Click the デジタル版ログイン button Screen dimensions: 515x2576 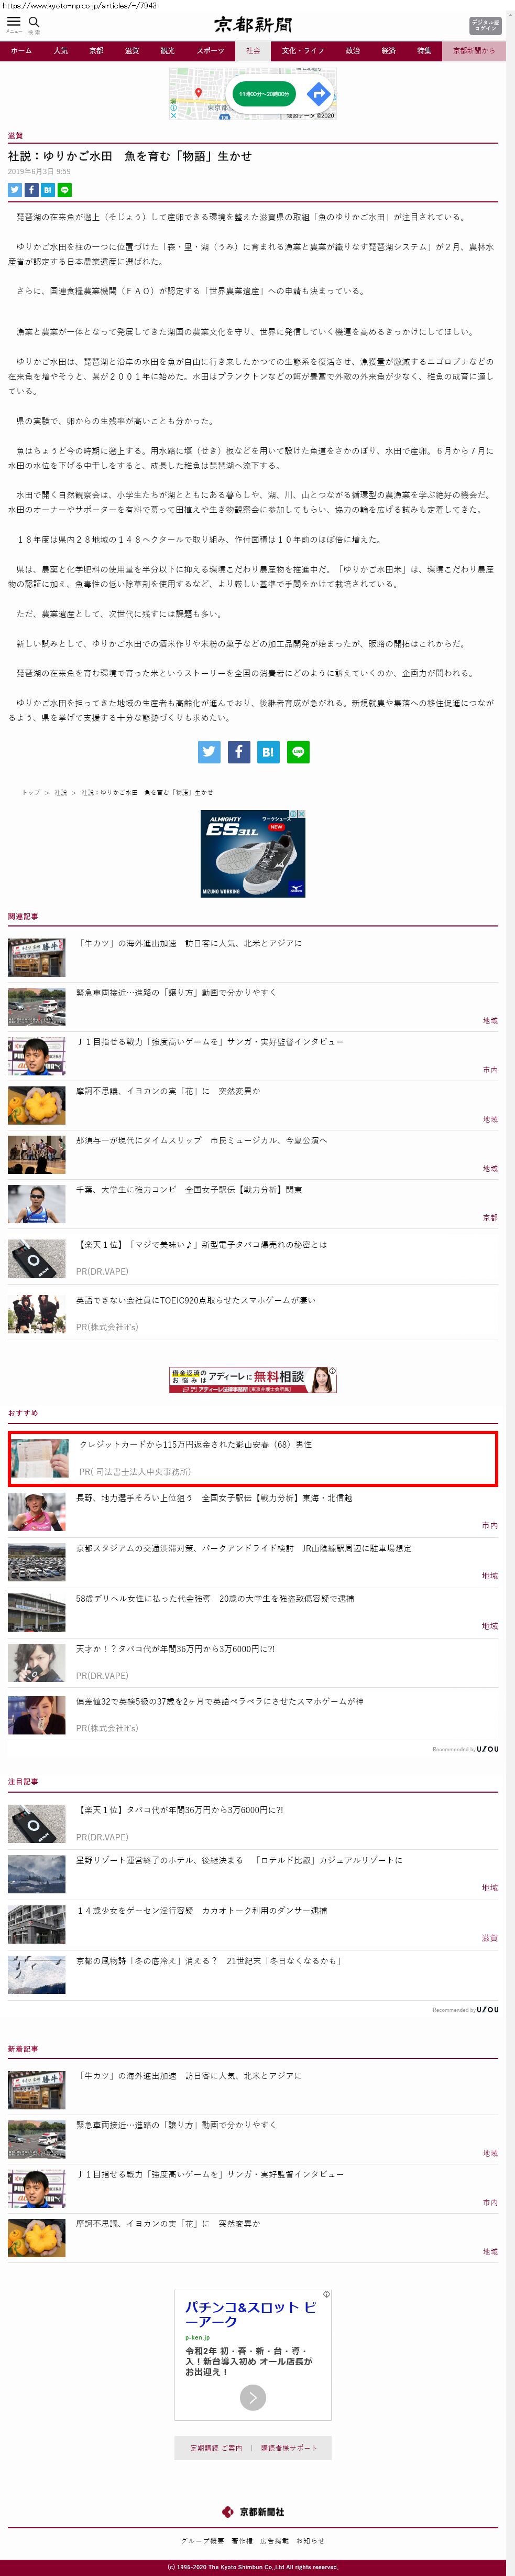pyautogui.click(x=485, y=25)
